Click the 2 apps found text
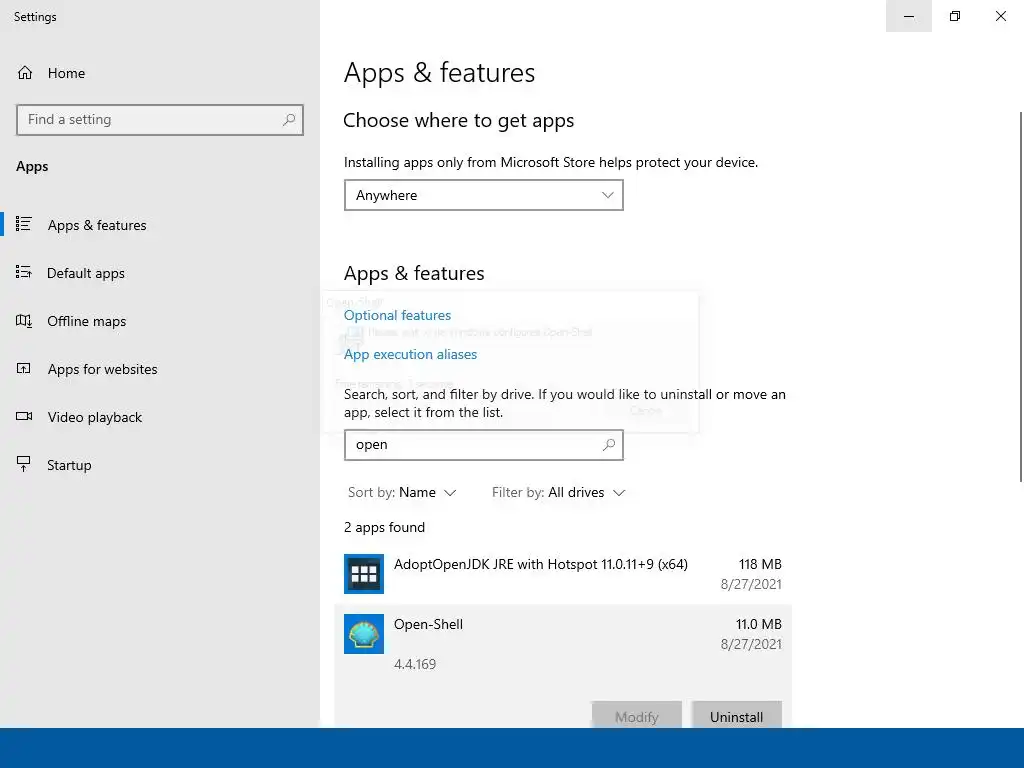The image size is (1024, 768). [384, 528]
